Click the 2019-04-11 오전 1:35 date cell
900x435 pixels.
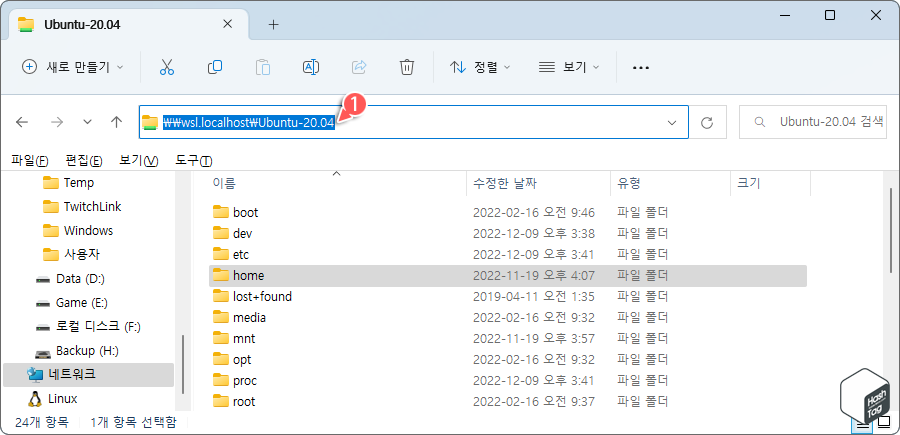[533, 297]
